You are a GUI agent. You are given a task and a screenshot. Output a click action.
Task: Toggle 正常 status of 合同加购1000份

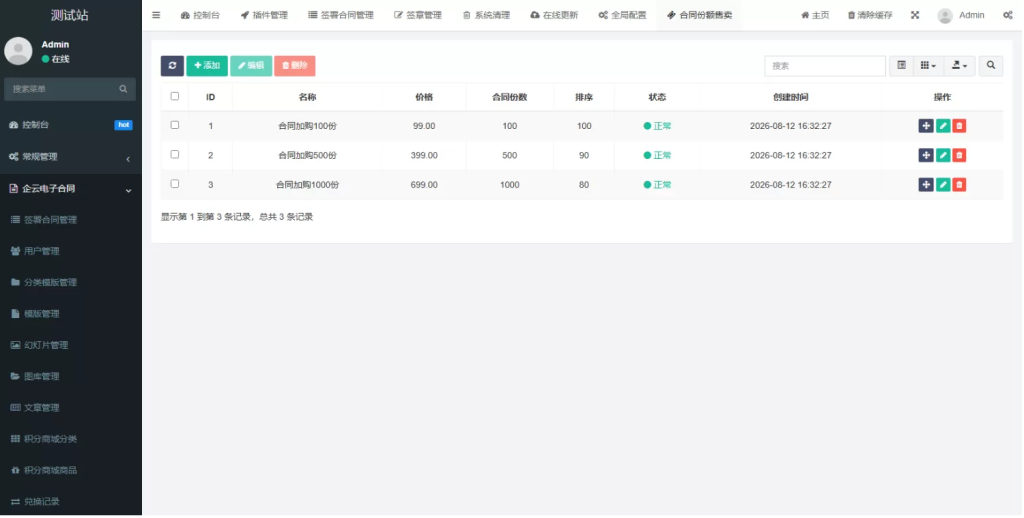[x=657, y=185]
